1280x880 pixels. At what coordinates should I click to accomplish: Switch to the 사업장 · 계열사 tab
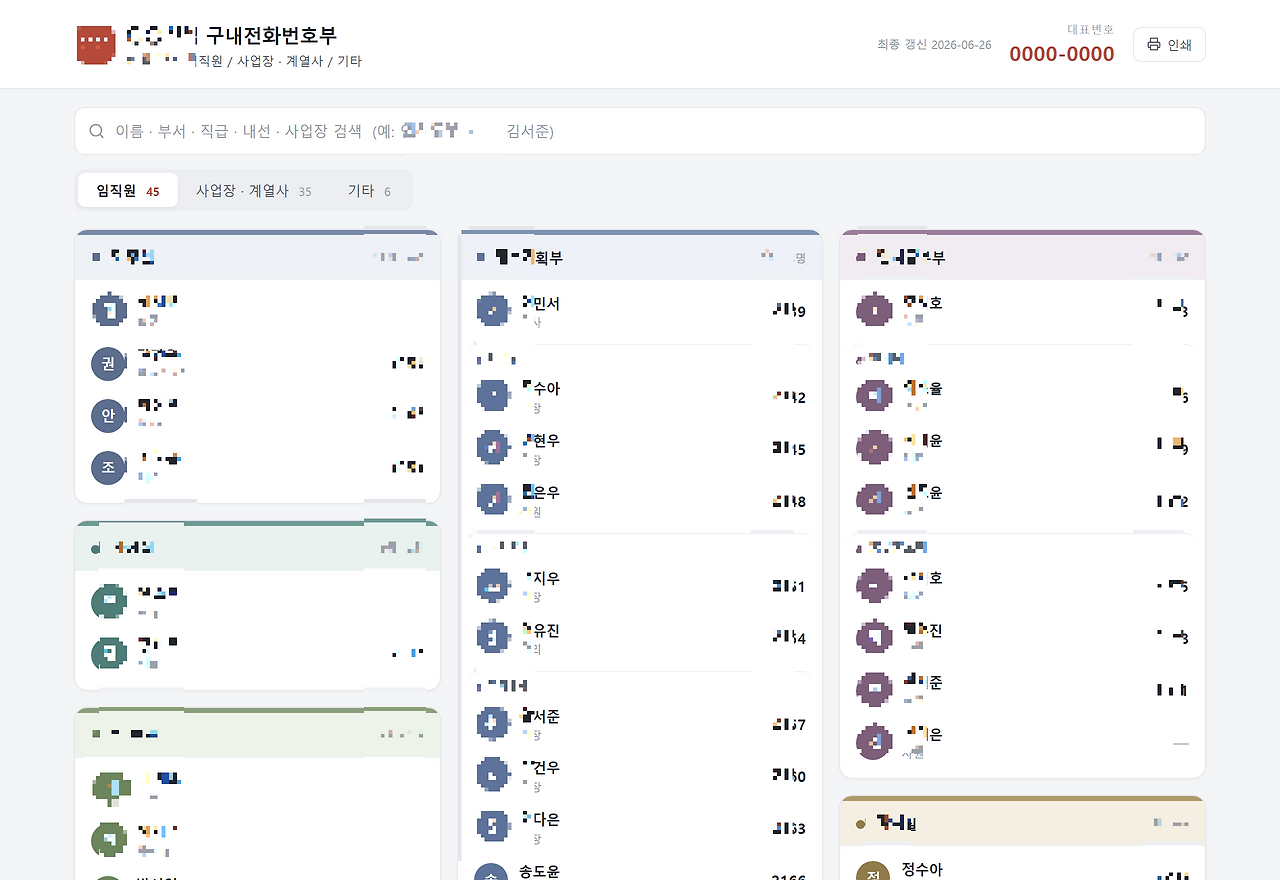253,191
